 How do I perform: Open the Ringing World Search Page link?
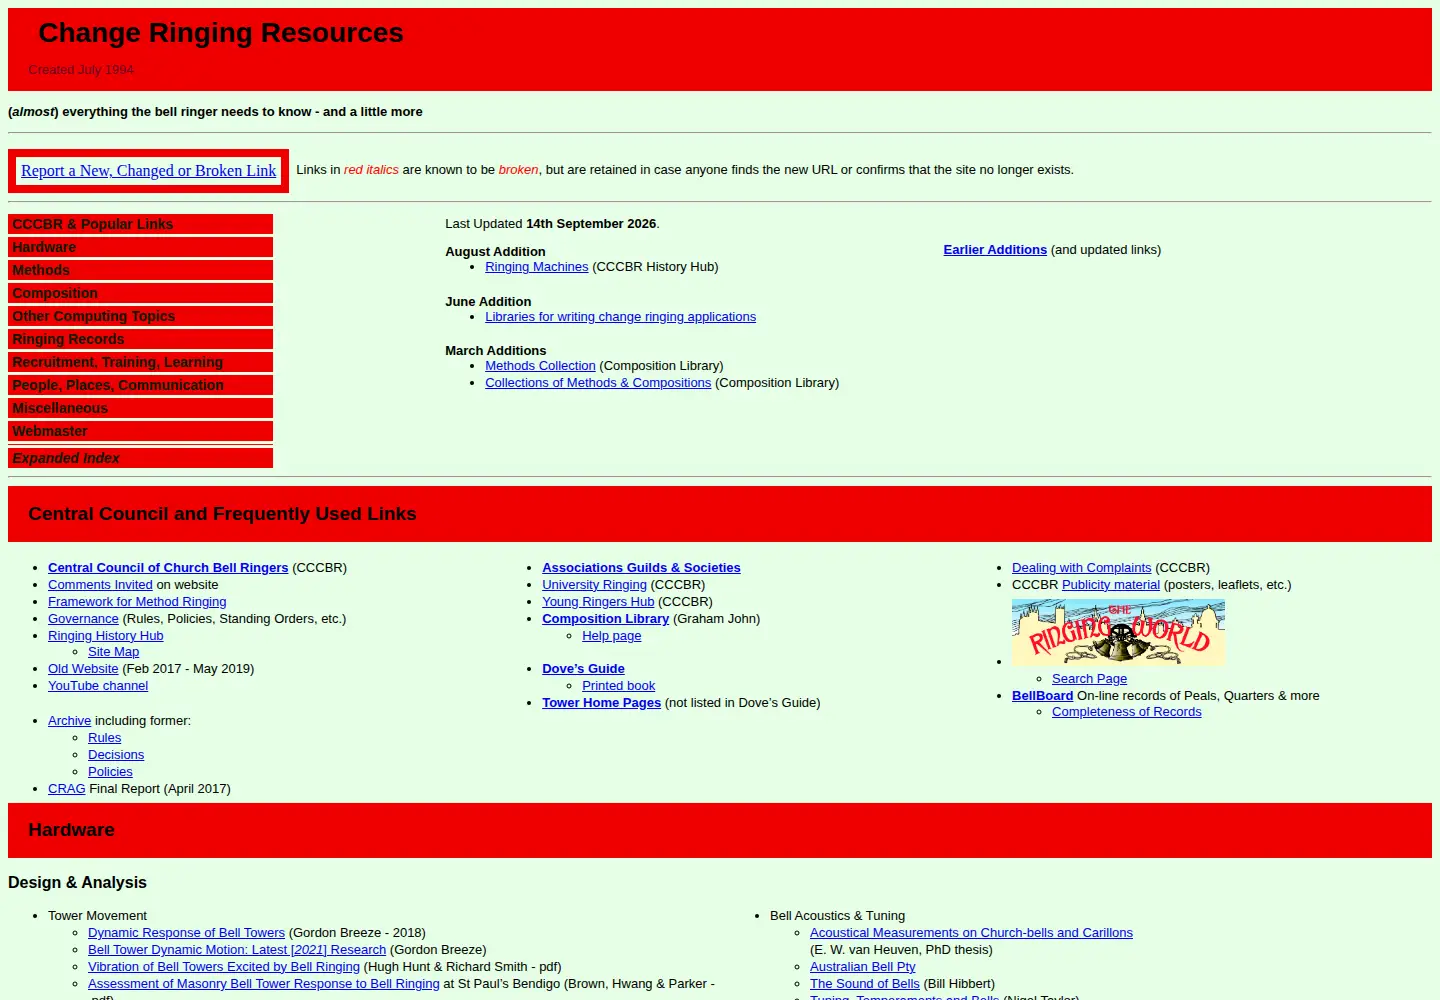(1089, 679)
